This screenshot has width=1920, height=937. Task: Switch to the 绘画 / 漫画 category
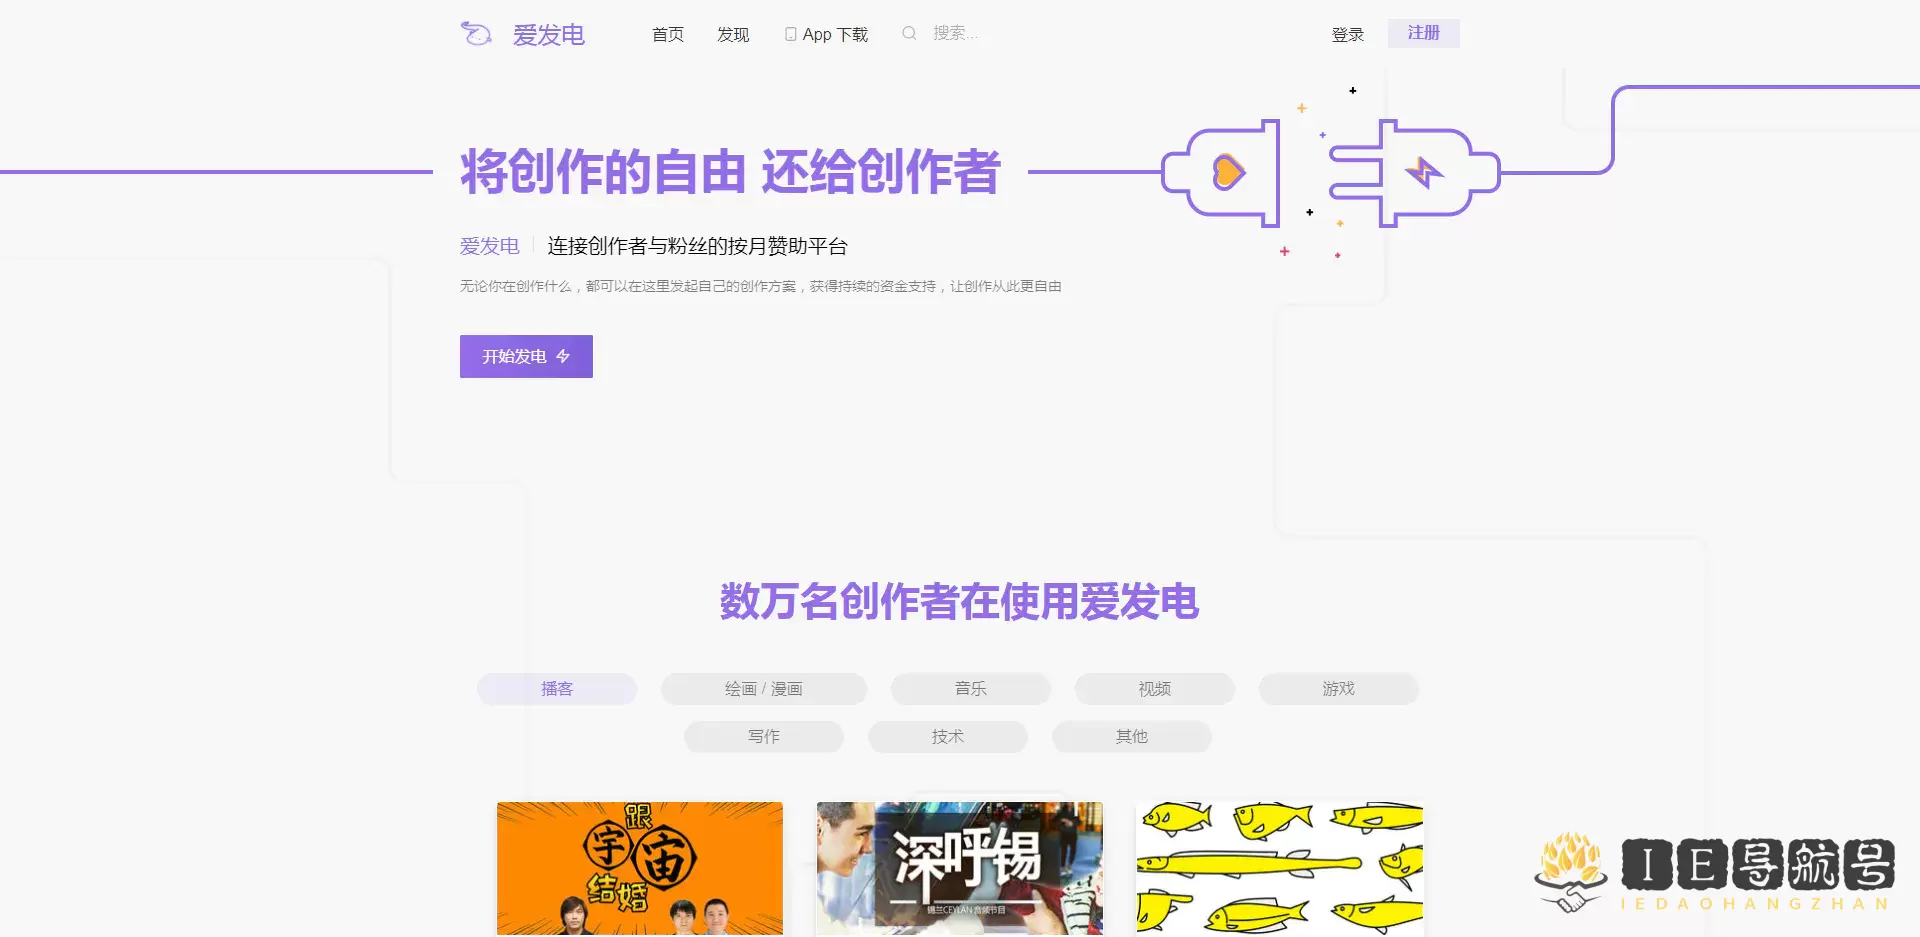pyautogui.click(x=763, y=688)
